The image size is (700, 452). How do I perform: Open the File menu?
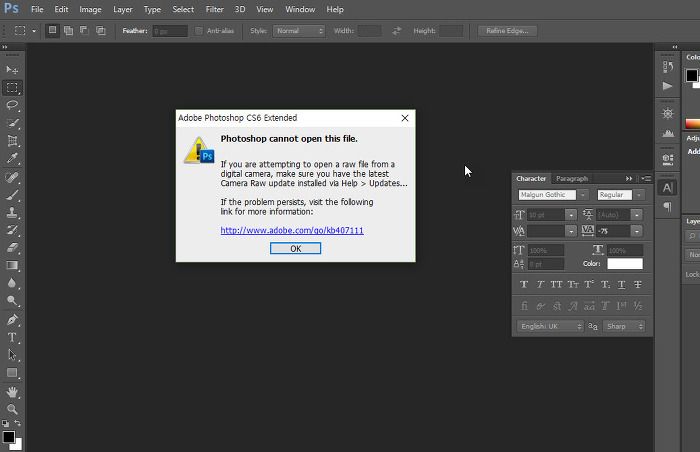37,9
